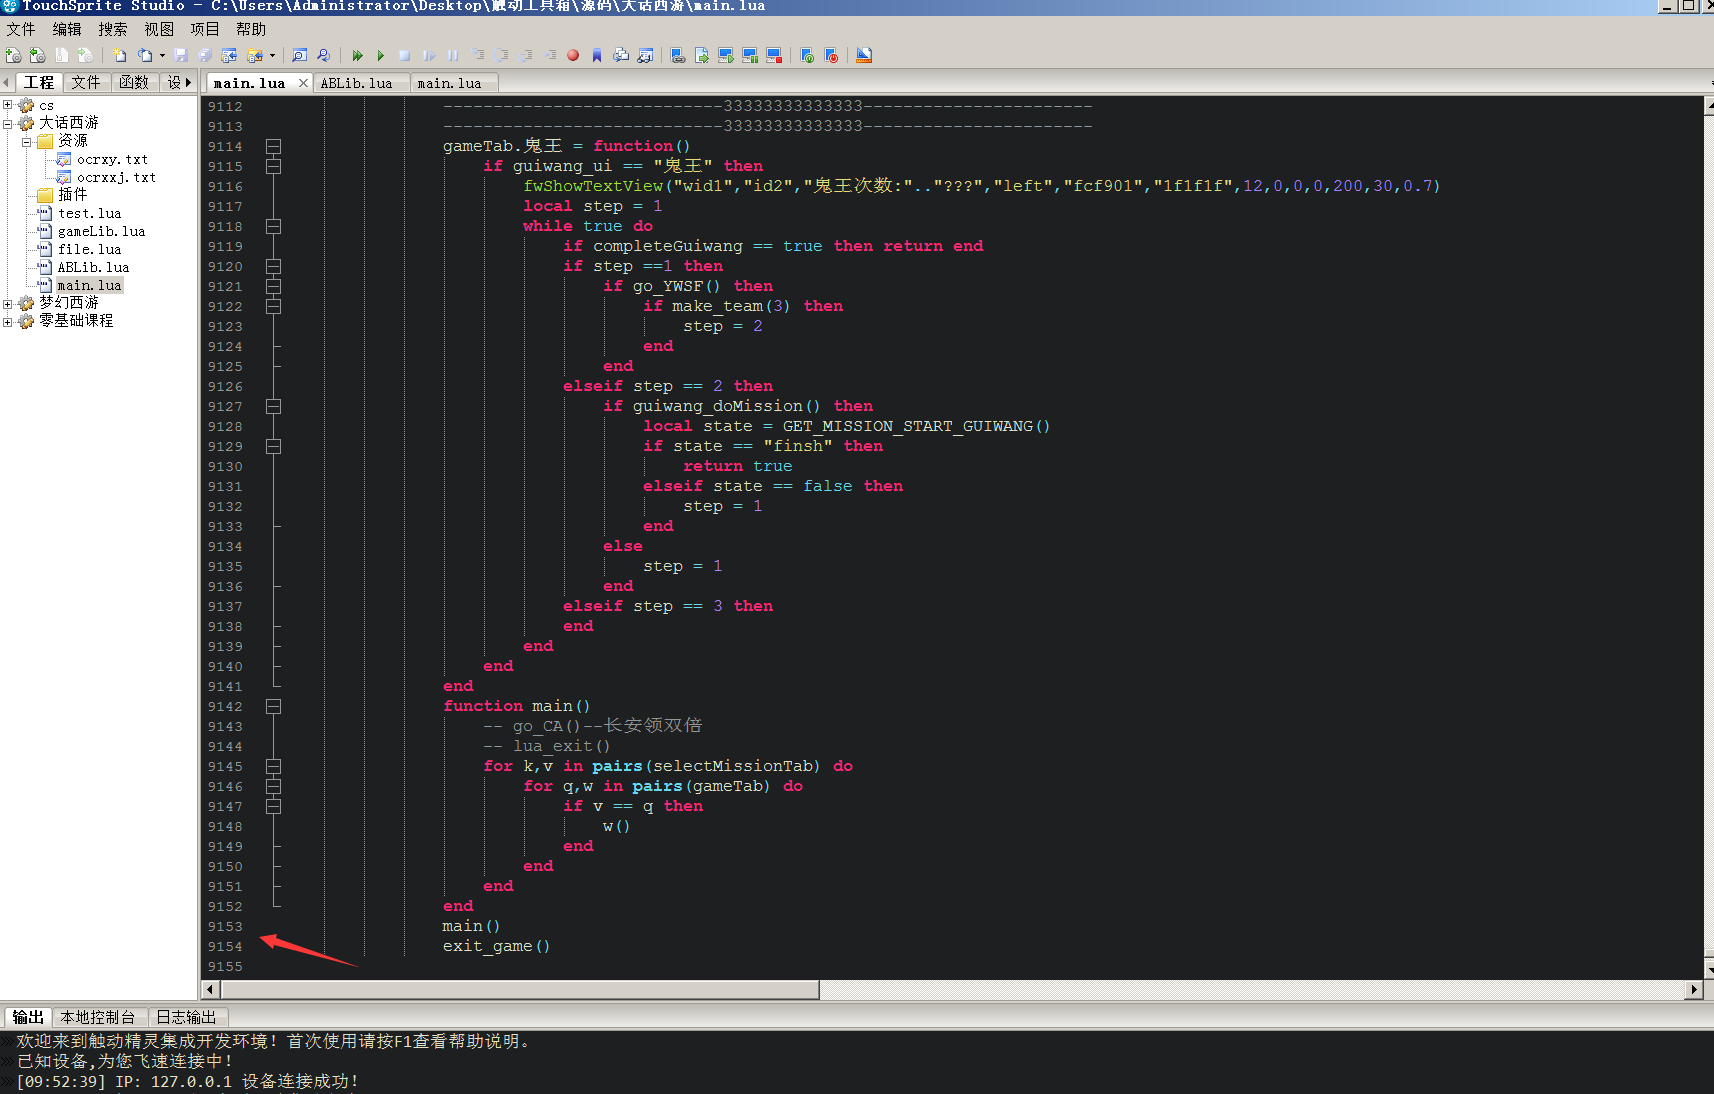Expand the 零基础课程 project node
Screen dimensions: 1714x1094
pyautogui.click(x=8, y=321)
